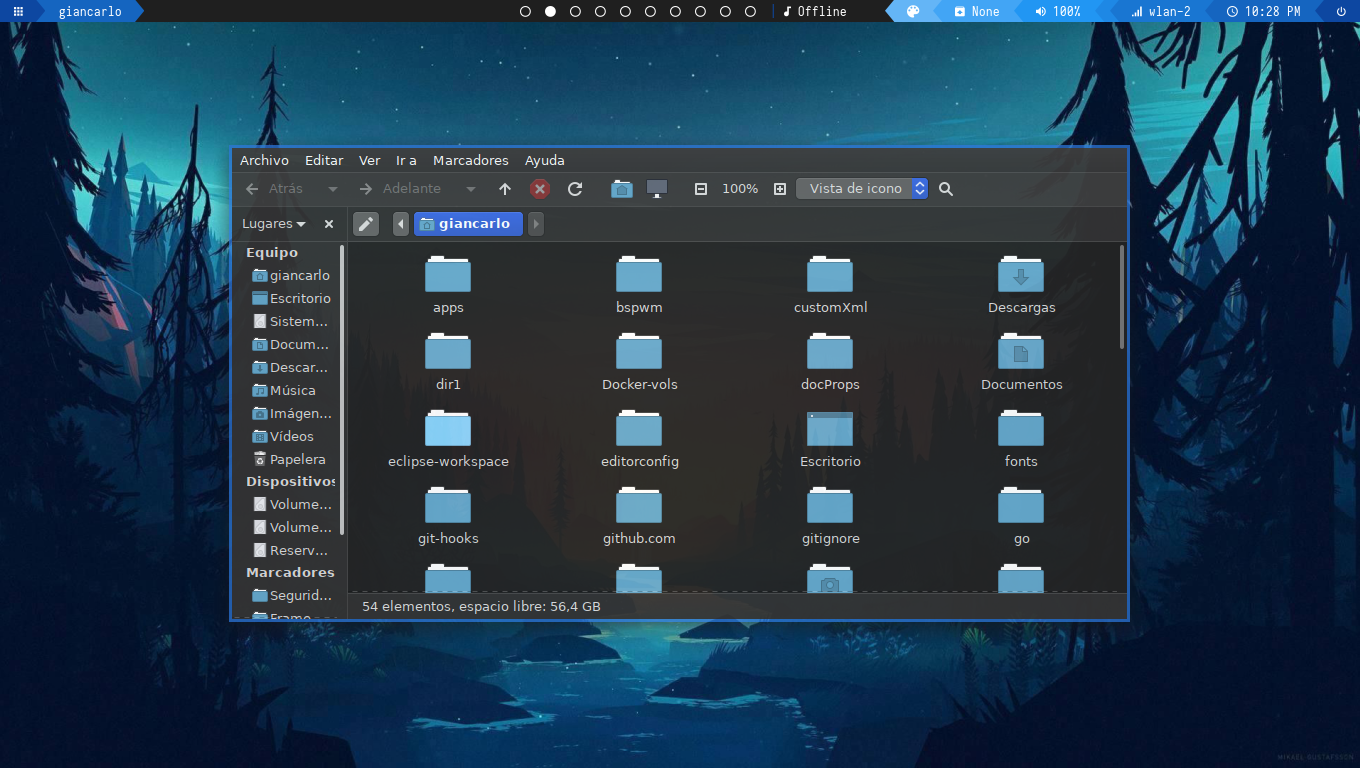Refresh the current folder view
Image resolution: width=1360 pixels, height=768 pixels.
[x=575, y=188]
